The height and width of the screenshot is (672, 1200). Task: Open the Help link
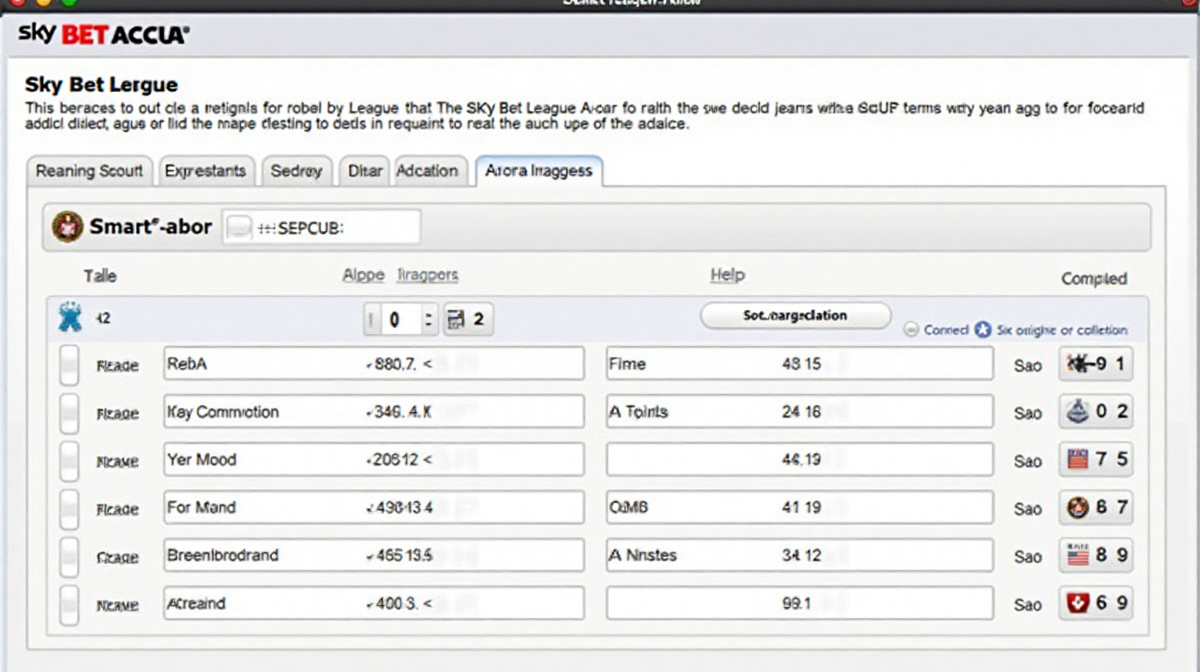[727, 275]
